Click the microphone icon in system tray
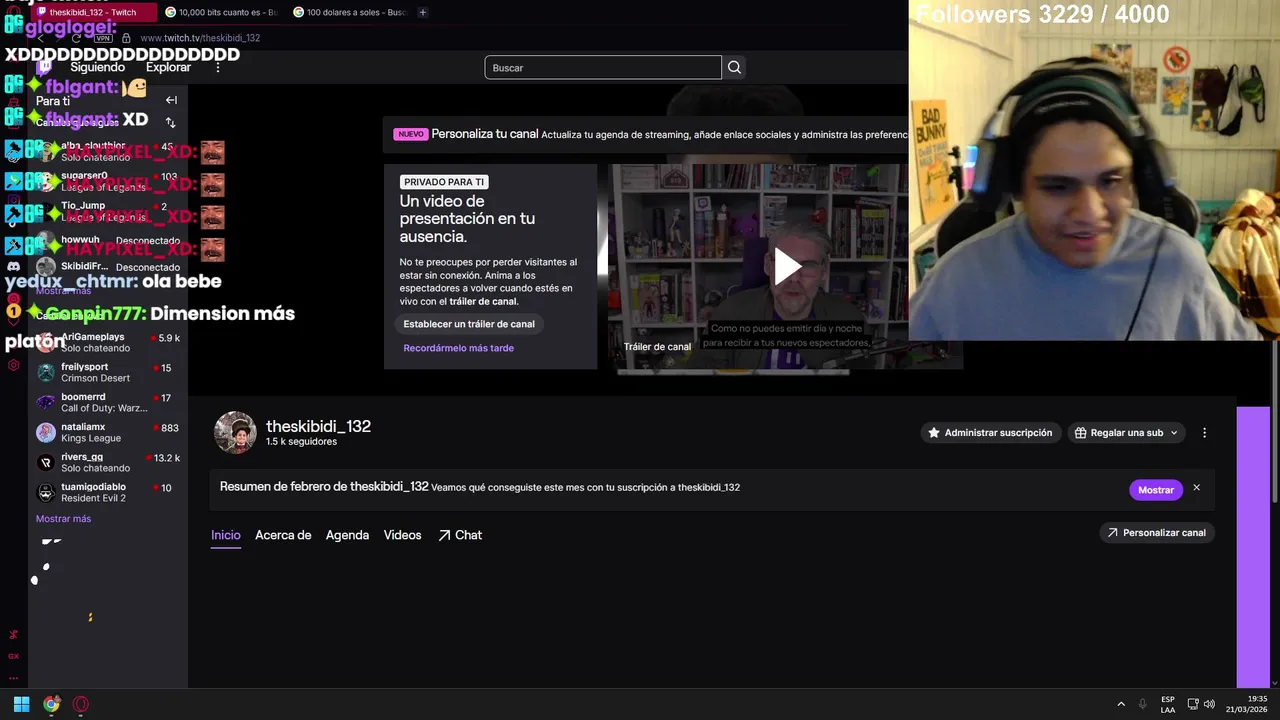 click(x=1142, y=704)
